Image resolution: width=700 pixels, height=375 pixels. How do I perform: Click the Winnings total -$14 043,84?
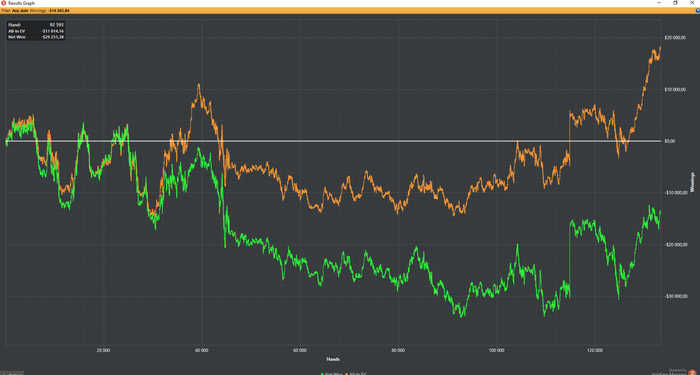tap(59, 10)
